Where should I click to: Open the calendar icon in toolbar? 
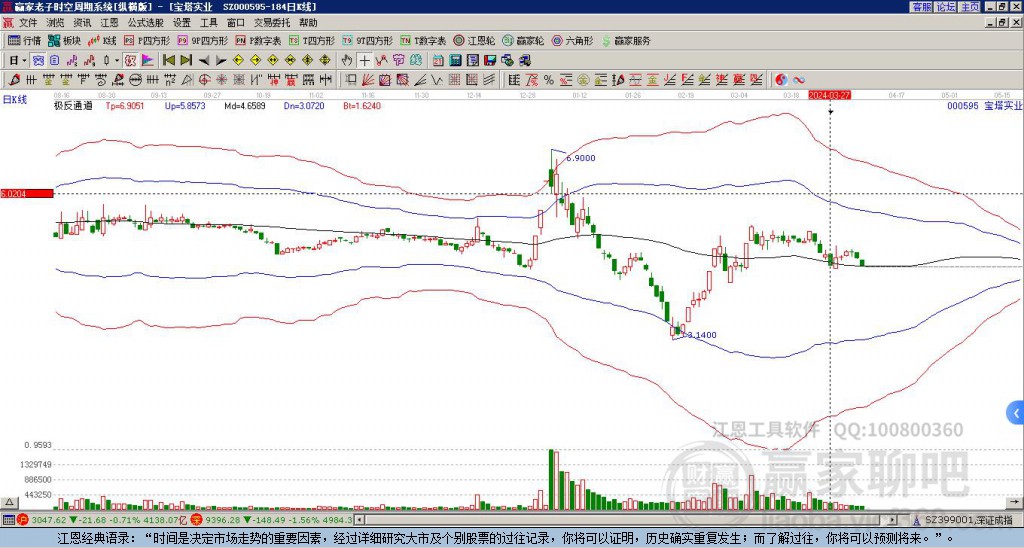[x=438, y=60]
